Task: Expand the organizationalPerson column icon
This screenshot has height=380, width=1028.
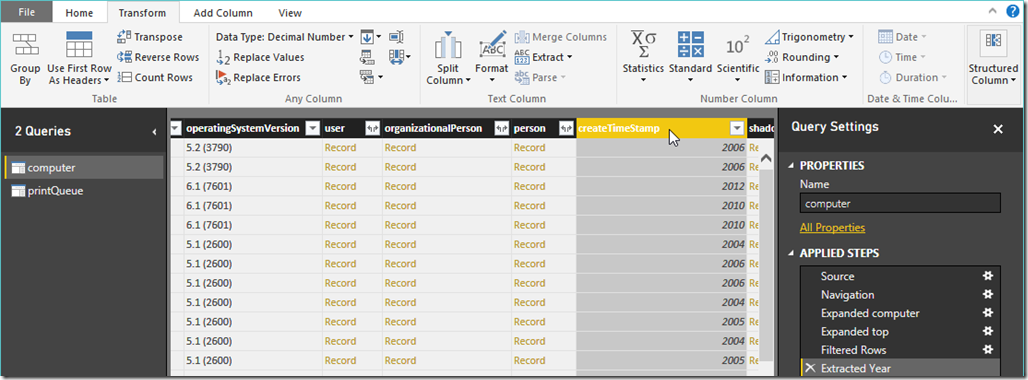Action: 502,128
